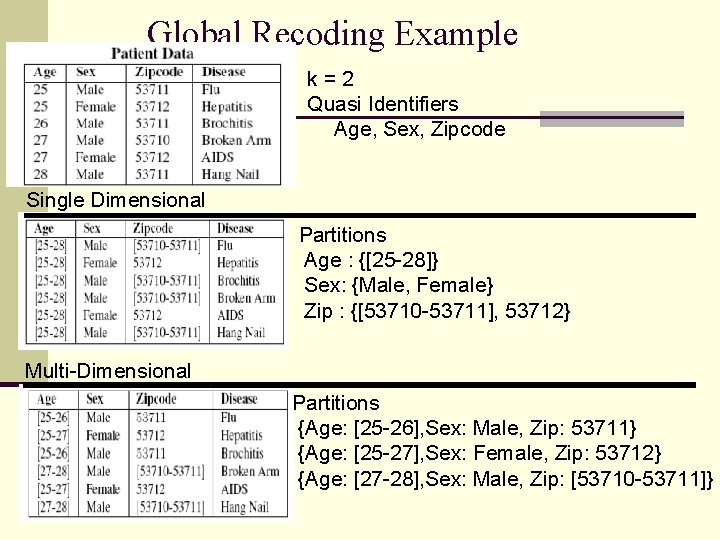
Task: Select the 'Quasi Identifiers' line
Action: [x=382, y=104]
